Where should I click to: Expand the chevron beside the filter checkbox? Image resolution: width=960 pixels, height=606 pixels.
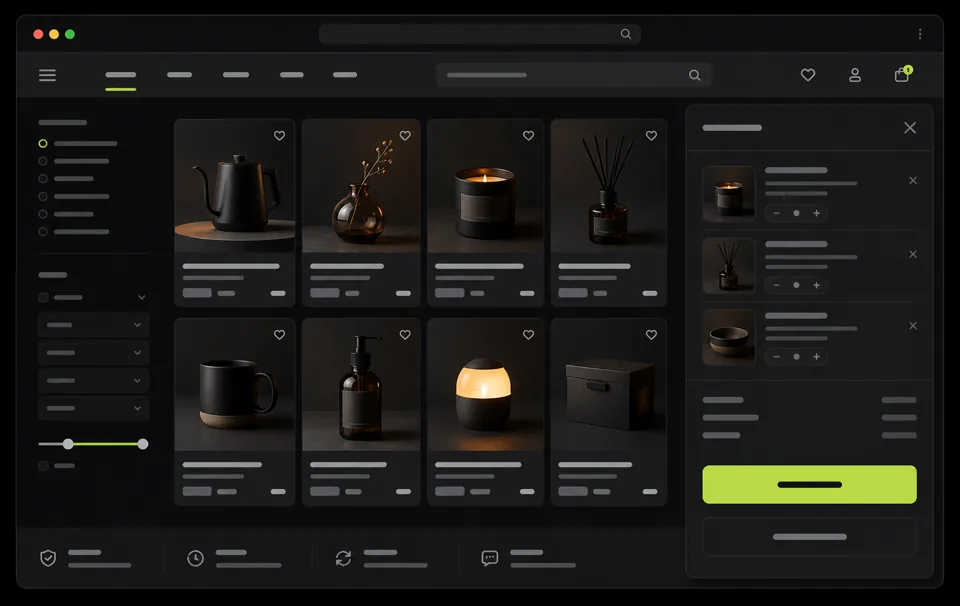(x=141, y=297)
